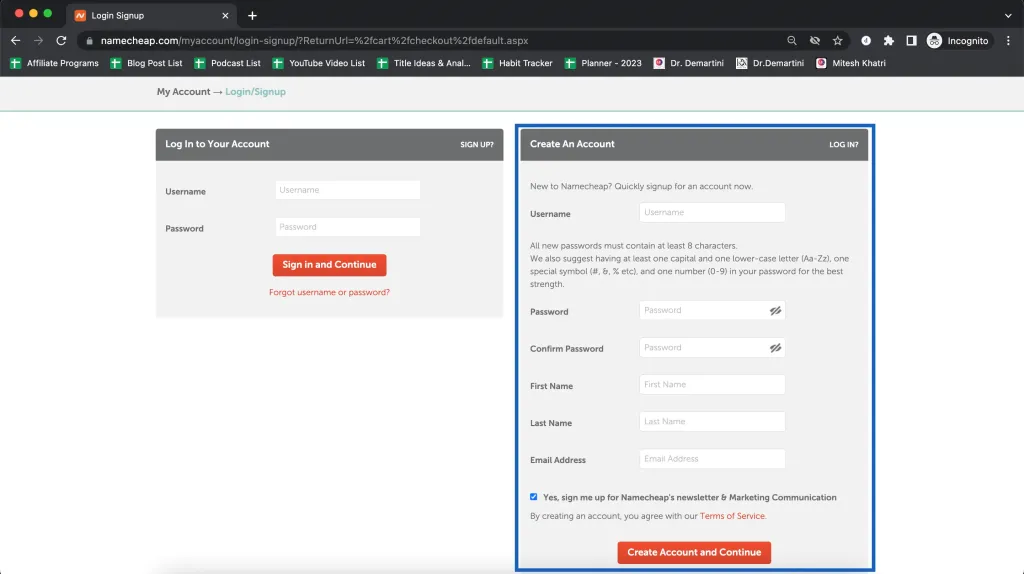Toggle visibility of the Confirm Password field
Image resolution: width=1024 pixels, height=574 pixels.
coord(775,348)
